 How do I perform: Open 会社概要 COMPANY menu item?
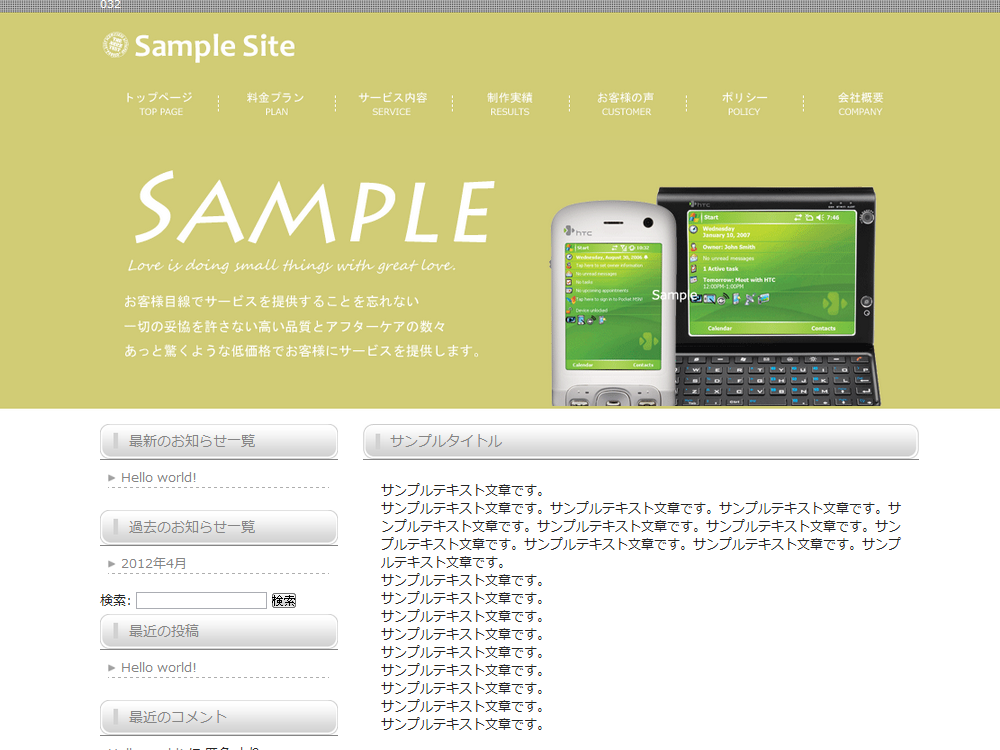pos(860,104)
